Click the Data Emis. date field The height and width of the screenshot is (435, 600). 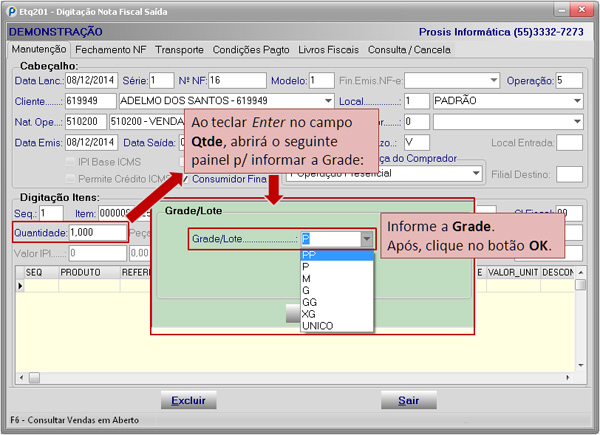click(91, 142)
